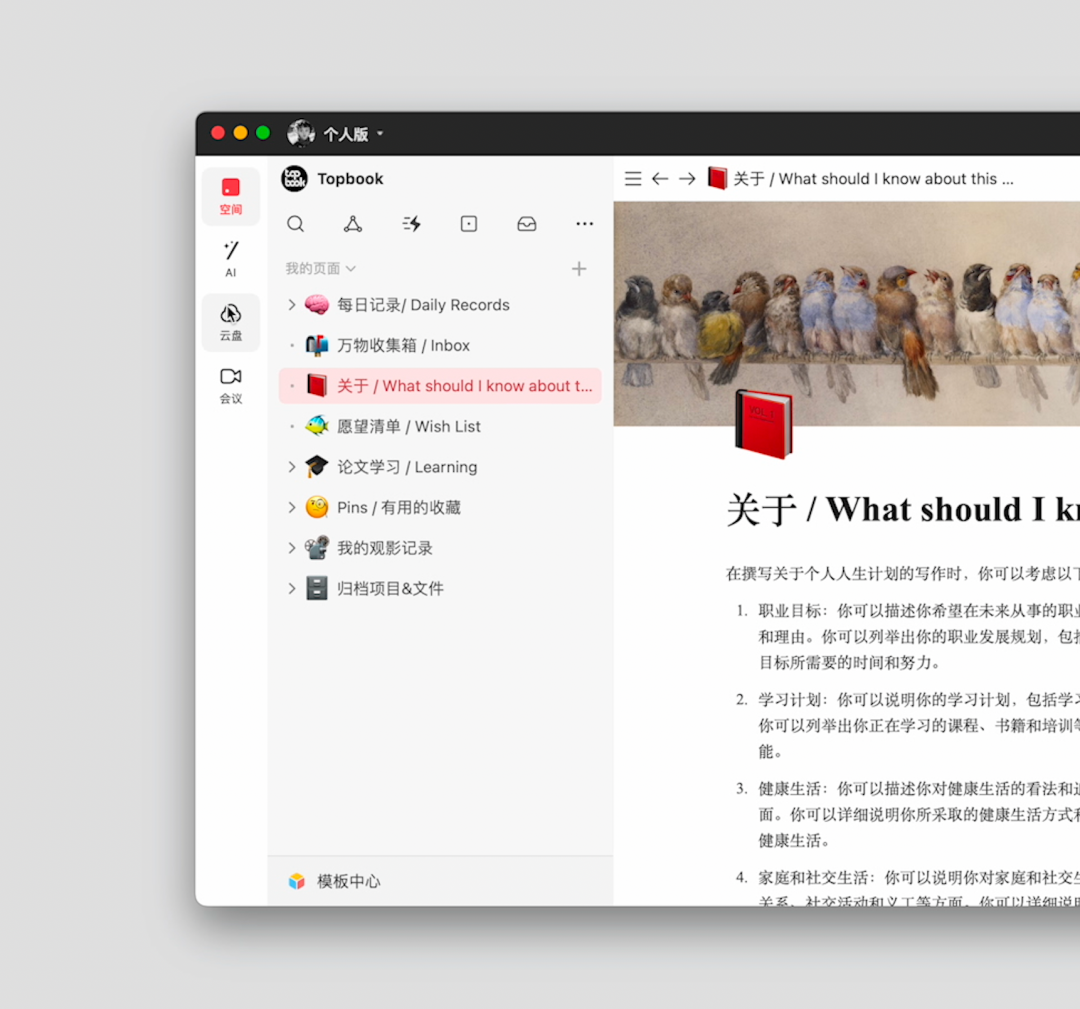Image resolution: width=1080 pixels, height=1009 pixels.
Task: Click the film projector icon for 我的观影记录
Action: coord(317,548)
